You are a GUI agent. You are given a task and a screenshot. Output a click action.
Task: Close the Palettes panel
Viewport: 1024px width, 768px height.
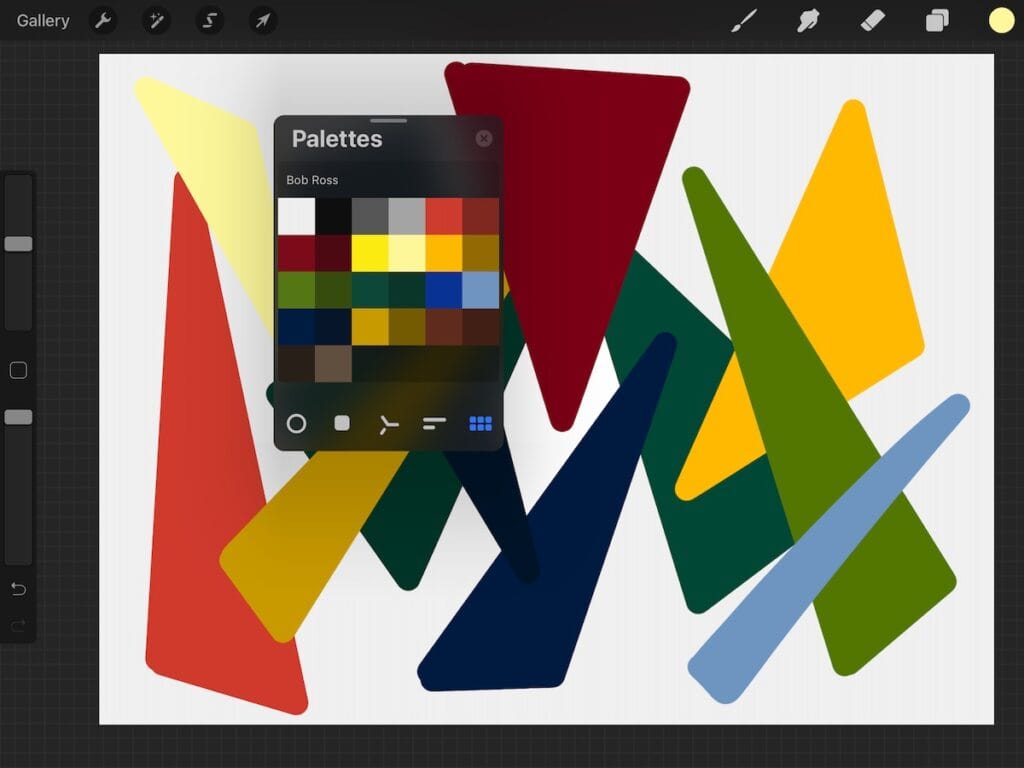pyautogui.click(x=484, y=138)
